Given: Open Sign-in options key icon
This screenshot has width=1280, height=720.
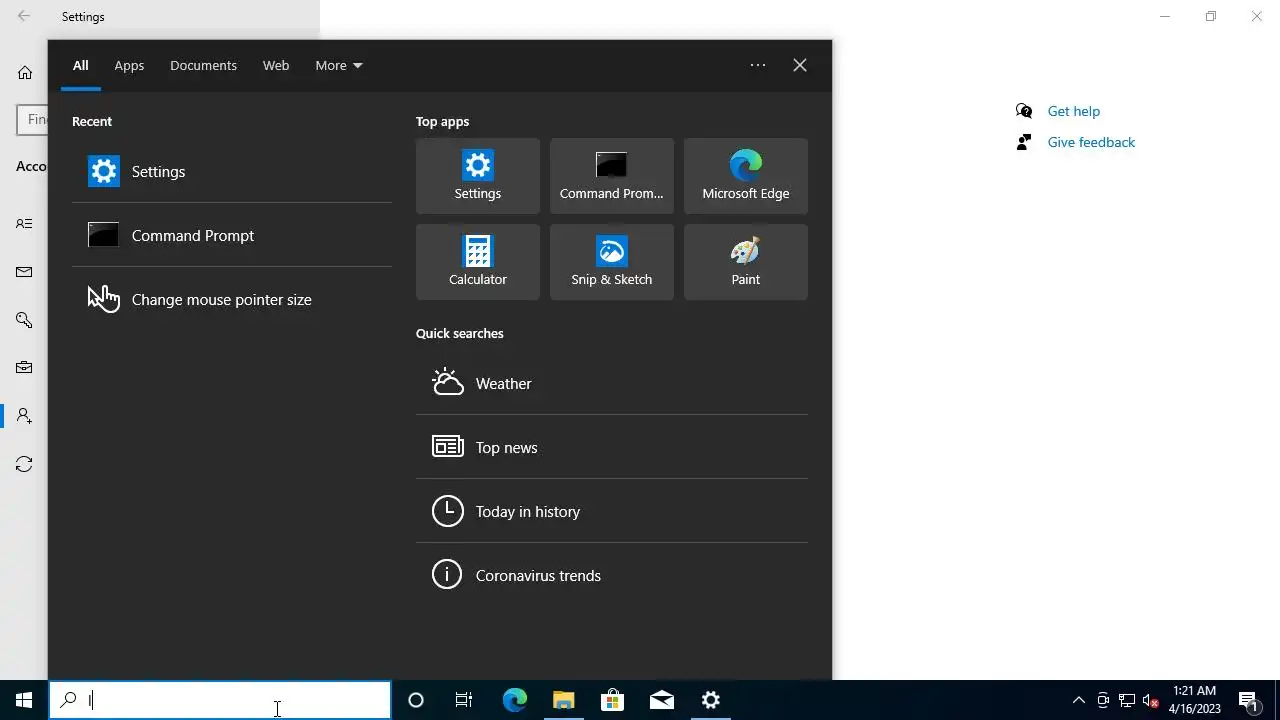Looking at the screenshot, I should click(x=24, y=320).
